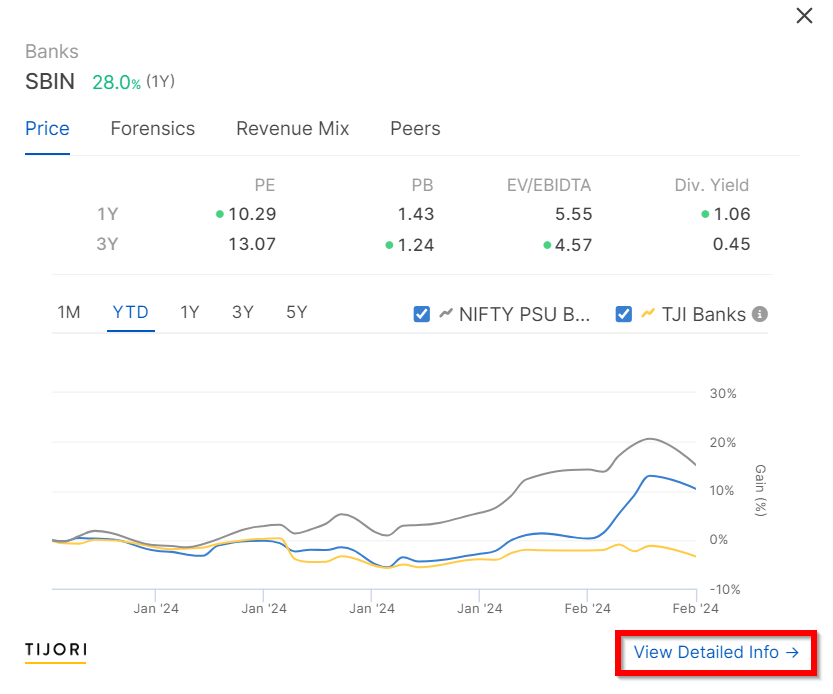Click the Banks sector label
The height and width of the screenshot is (694, 833).
[x=52, y=52]
